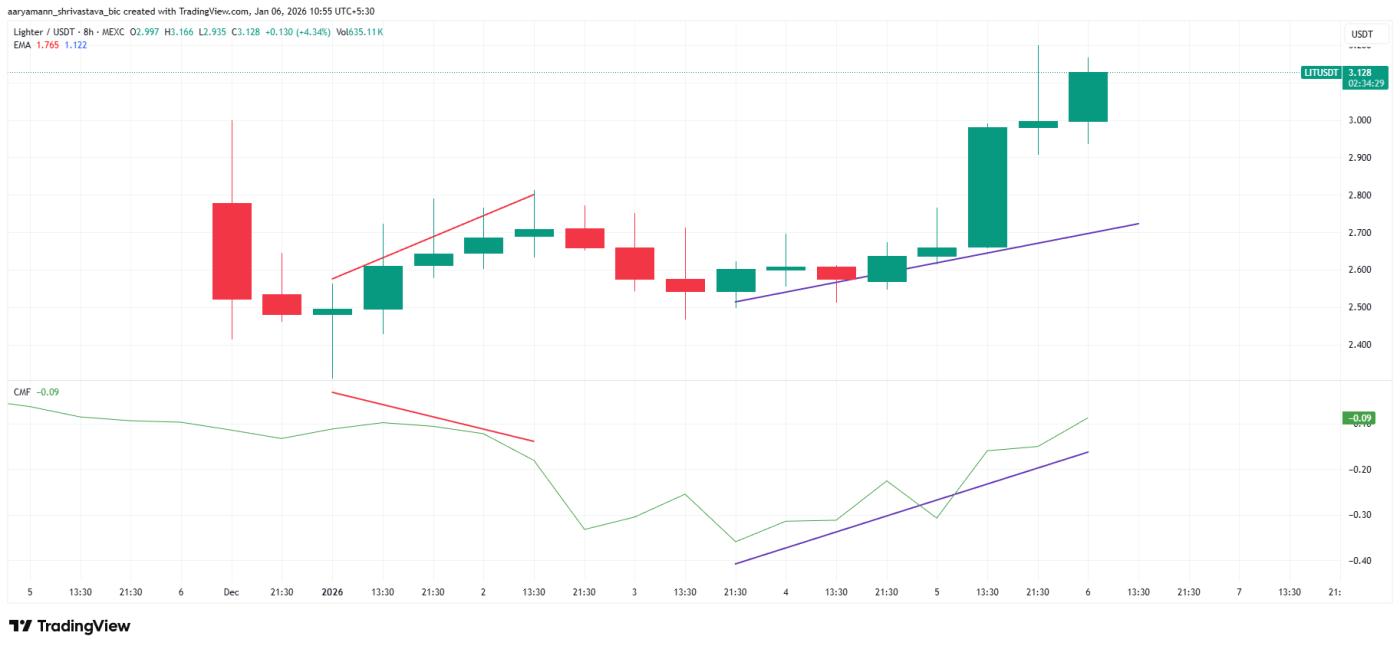Click the red EMA value 1.765
This screenshot has height=649, width=1400.
point(46,44)
